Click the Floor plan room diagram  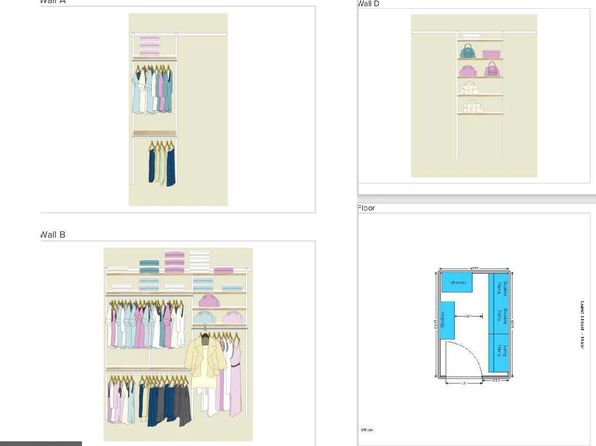pyautogui.click(x=474, y=326)
